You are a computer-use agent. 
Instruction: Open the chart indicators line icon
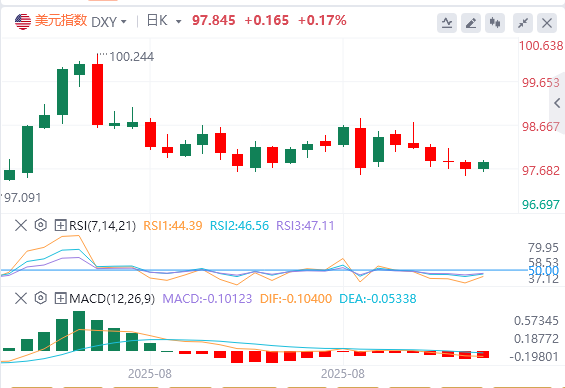pos(447,23)
